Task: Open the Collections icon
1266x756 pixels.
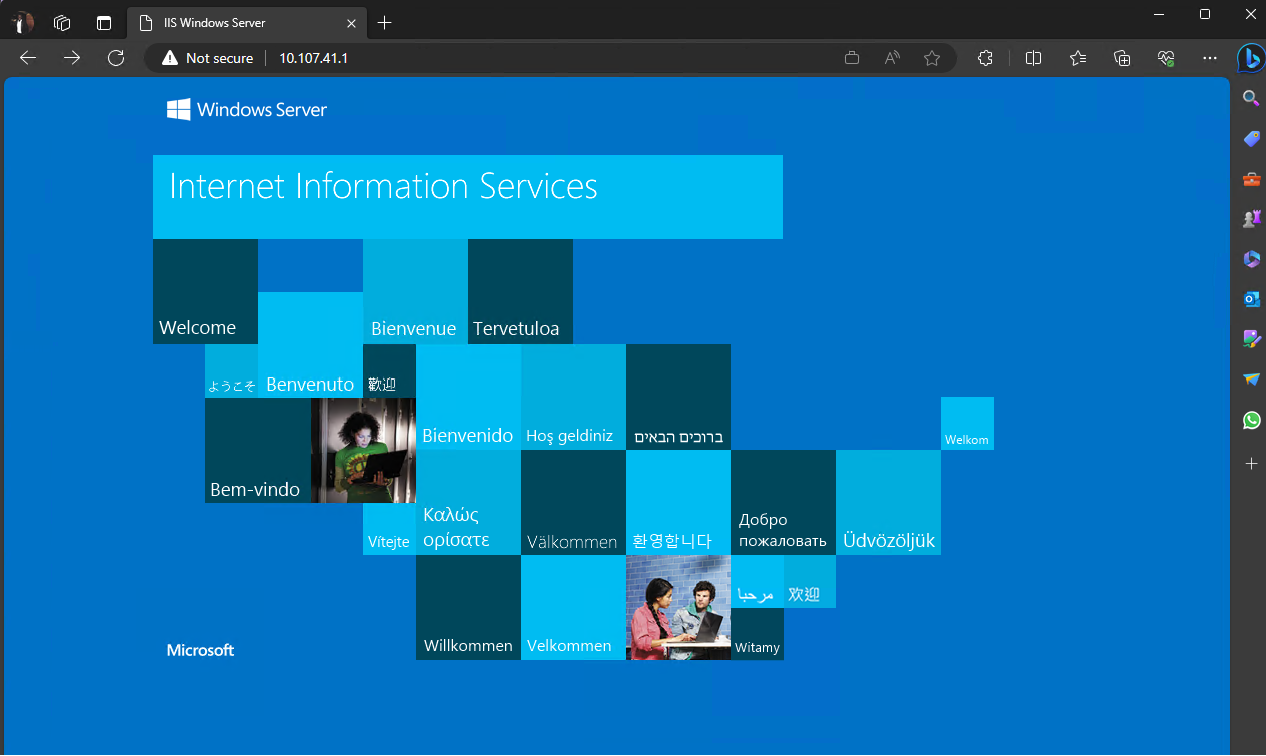Action: tap(1122, 58)
